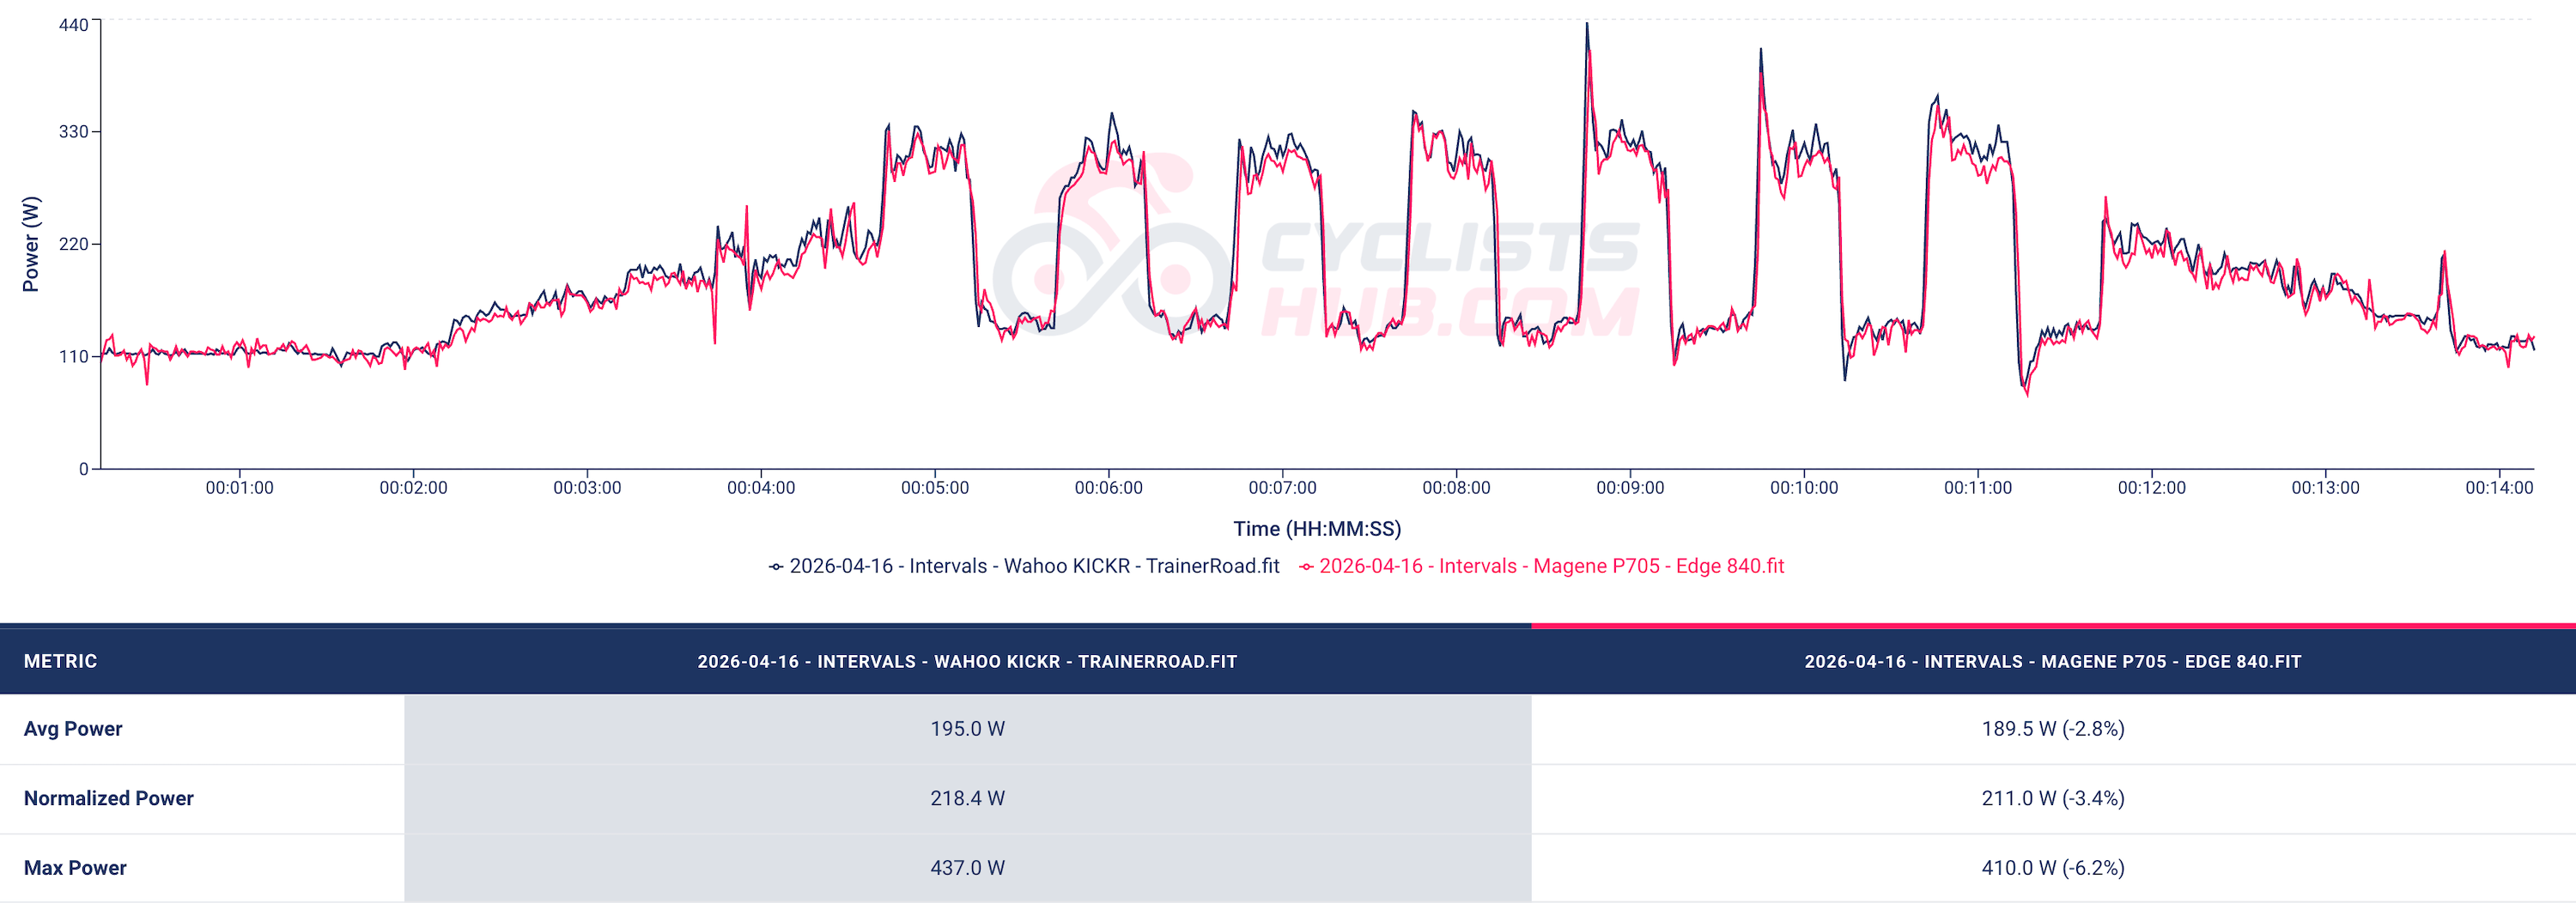
Task: Click the Power (W) y-axis title
Action: [x=31, y=244]
